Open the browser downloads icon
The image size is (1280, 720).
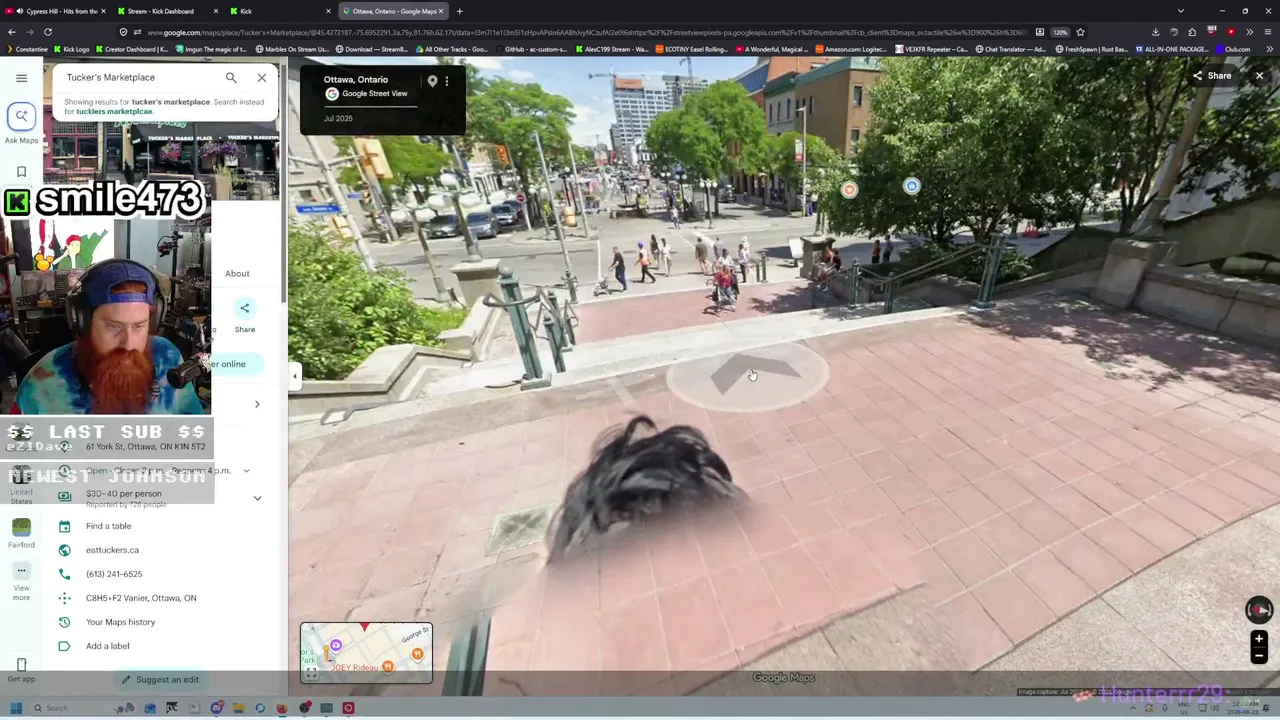[1155, 32]
